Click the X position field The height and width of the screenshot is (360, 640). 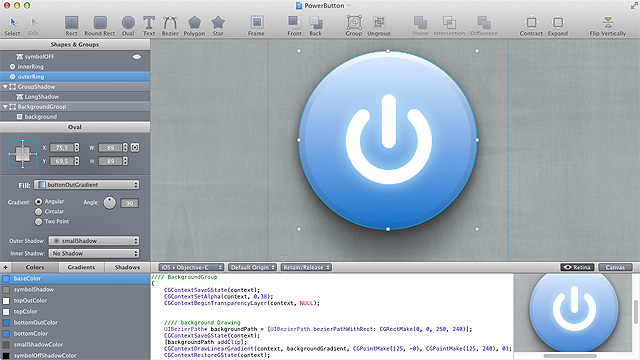point(62,147)
